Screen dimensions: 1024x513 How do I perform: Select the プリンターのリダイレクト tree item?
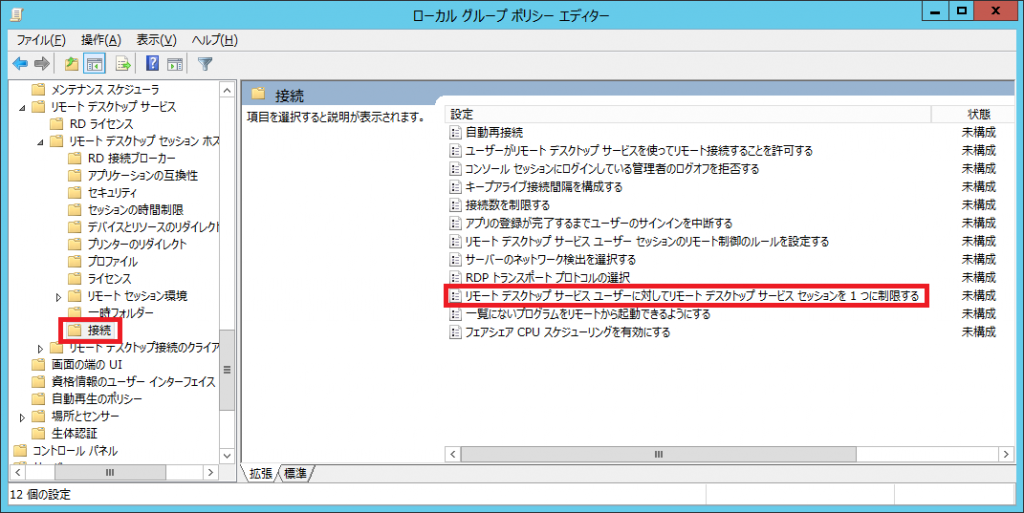[137, 244]
